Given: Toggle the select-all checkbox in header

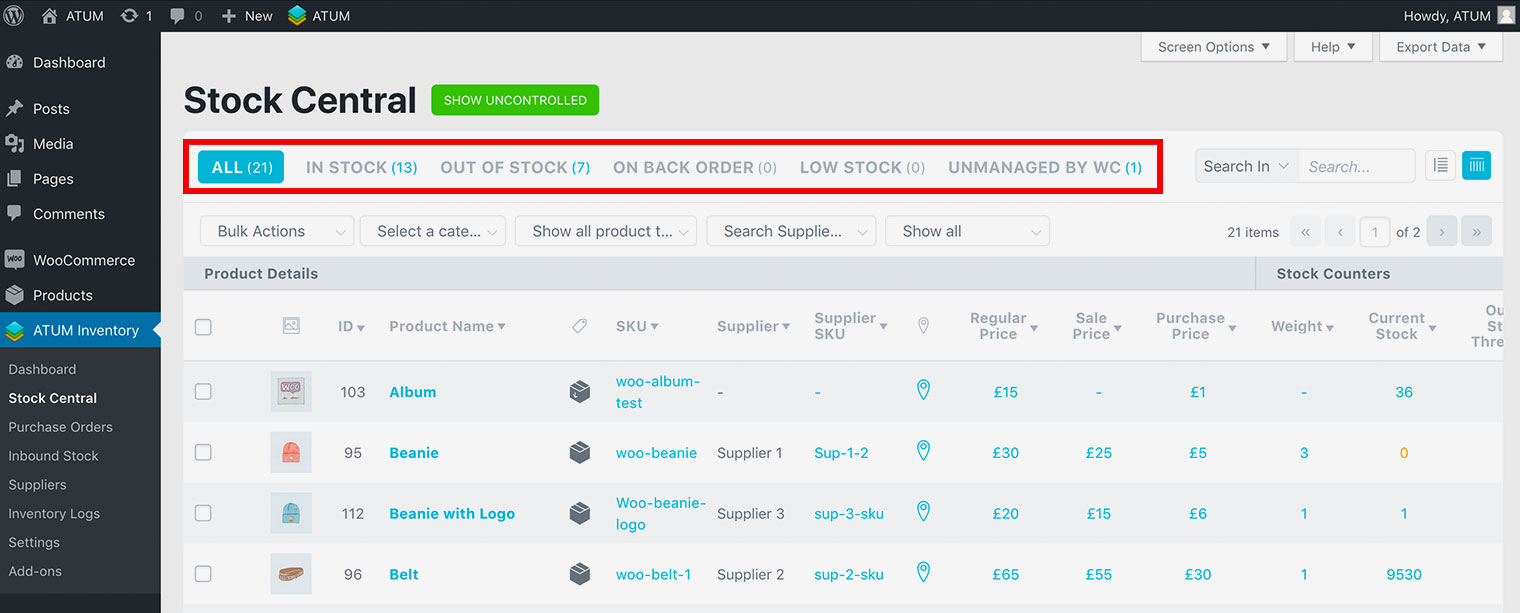Looking at the screenshot, I should 203,327.
